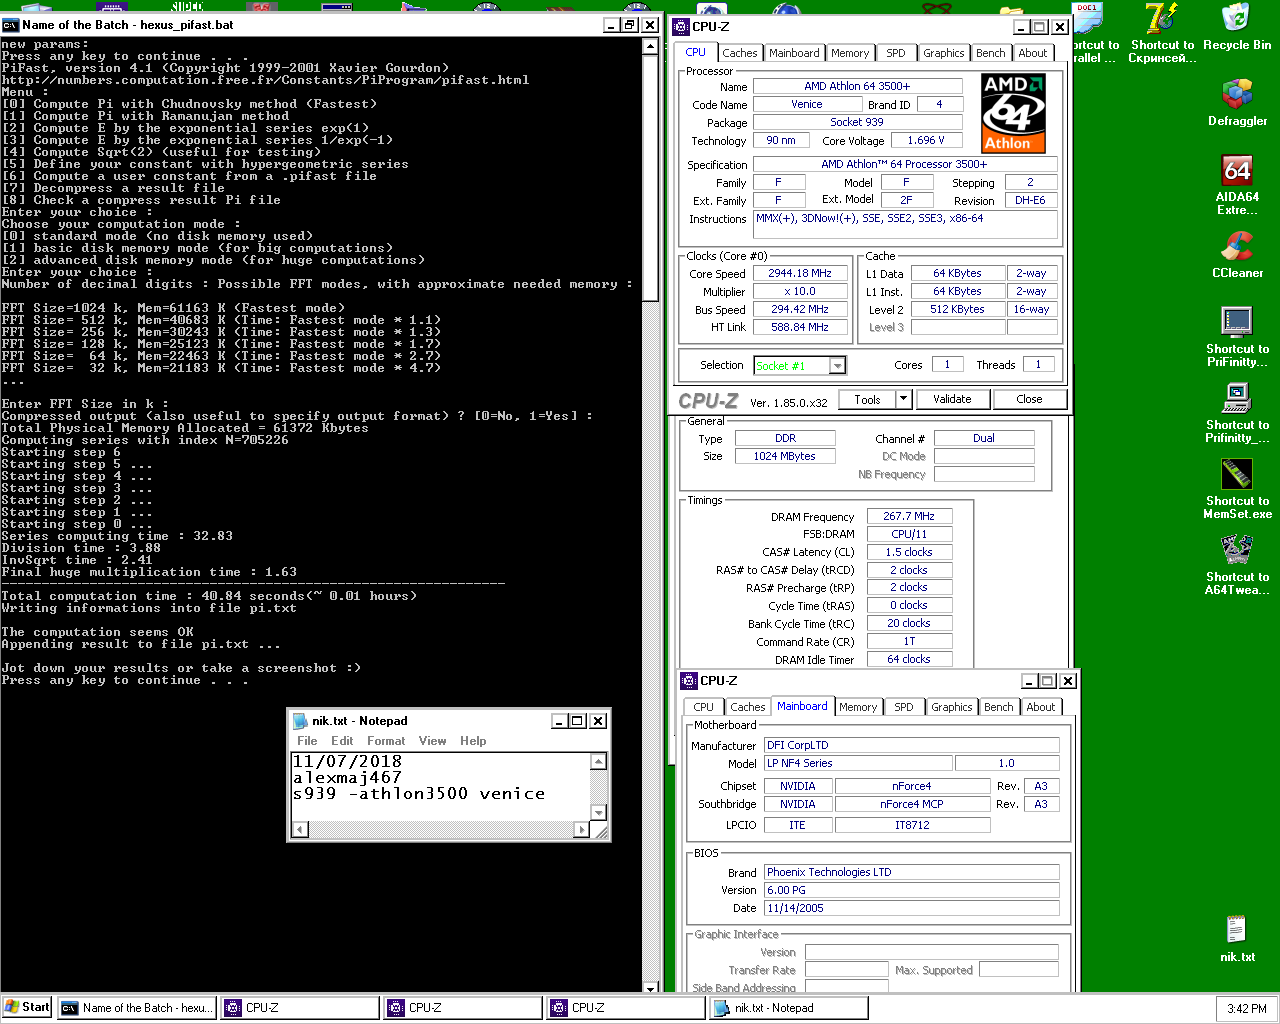Open the Format menu in Notepad
This screenshot has width=1280, height=1024.
pos(386,741)
